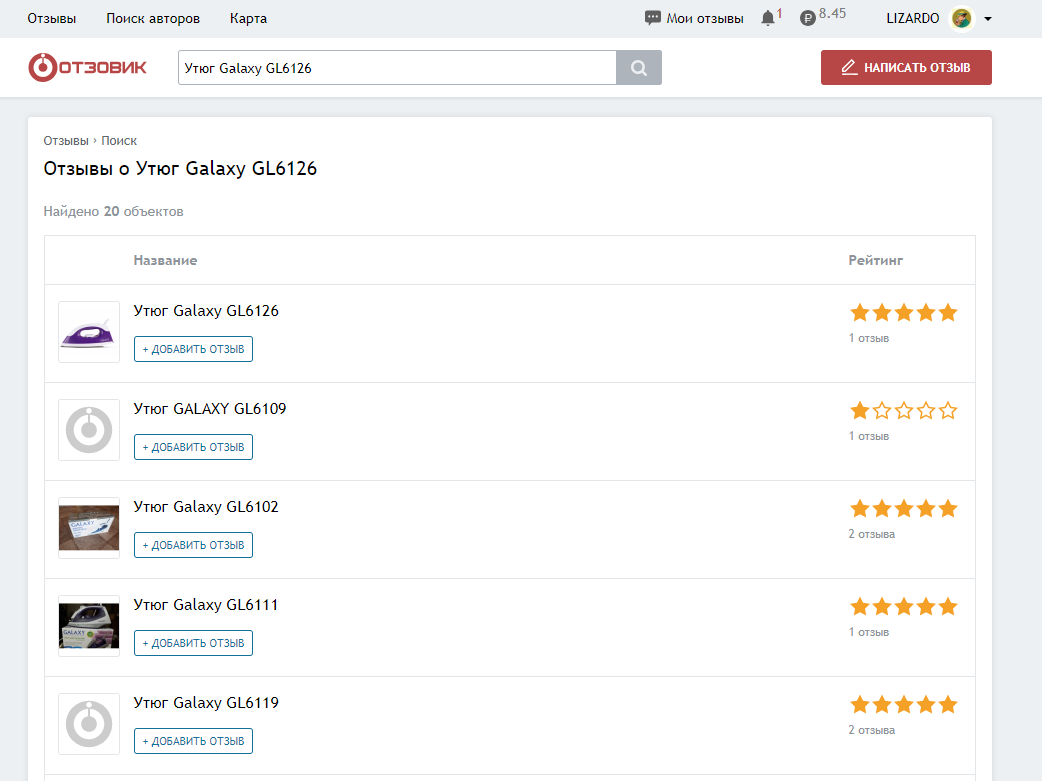Image resolution: width=1042 pixels, height=781 pixels.
Task: Click the purple iron thumbnail of GL6126
Action: 89,332
